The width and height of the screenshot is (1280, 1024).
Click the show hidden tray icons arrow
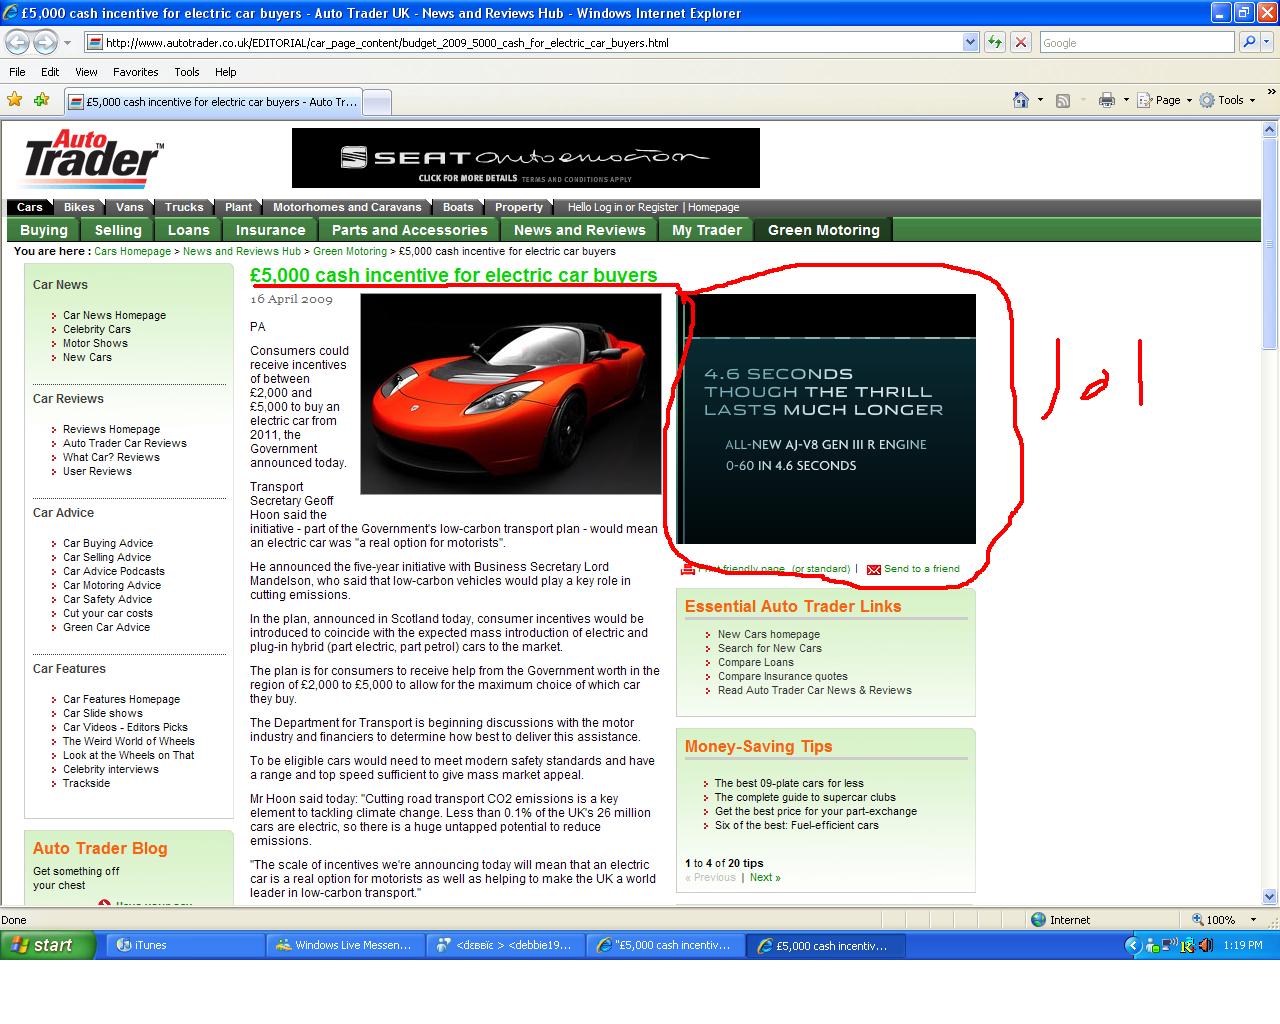coord(1132,945)
